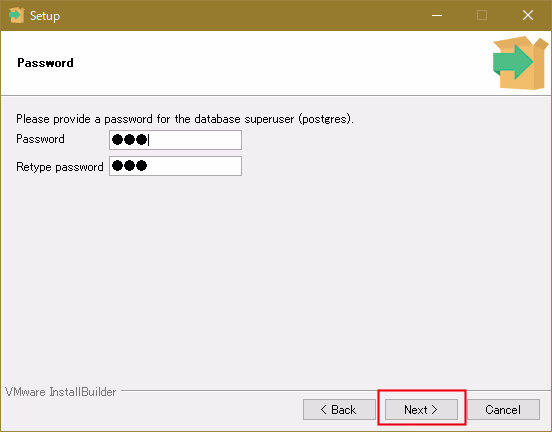Click the 'Retype password' label

[x=60, y=167]
